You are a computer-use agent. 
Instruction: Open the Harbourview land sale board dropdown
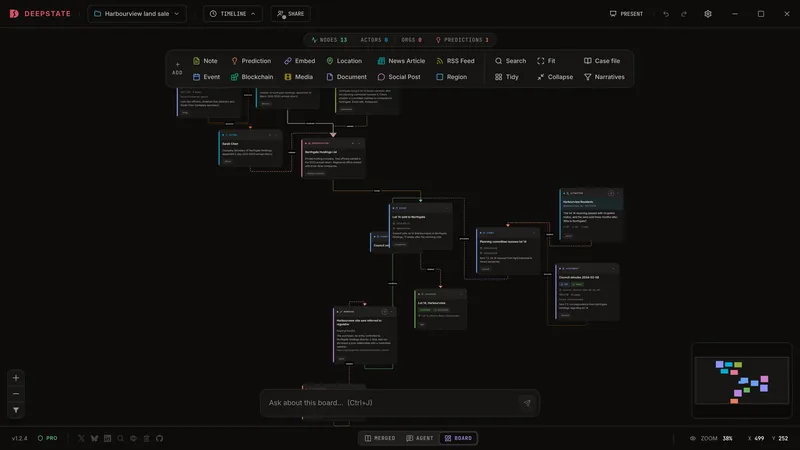[137, 14]
